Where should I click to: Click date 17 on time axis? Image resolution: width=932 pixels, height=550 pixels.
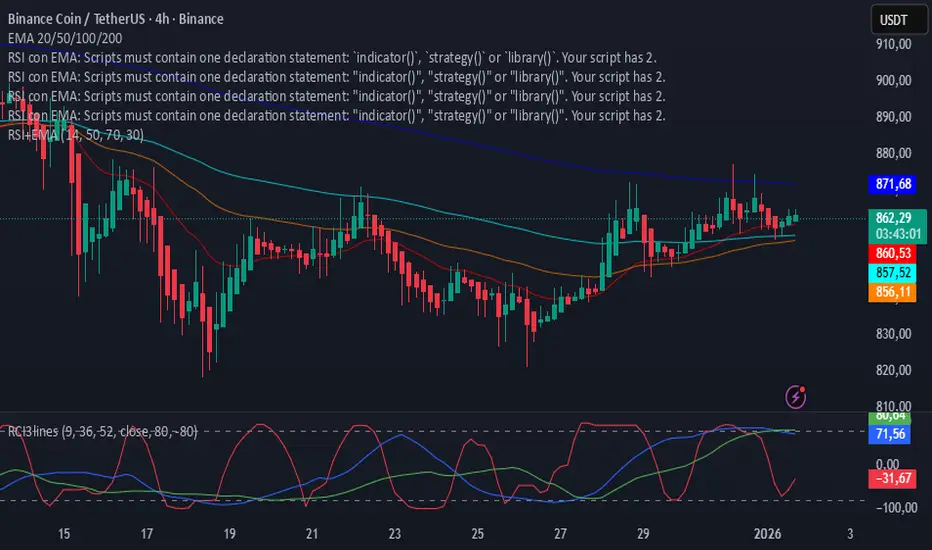147,534
